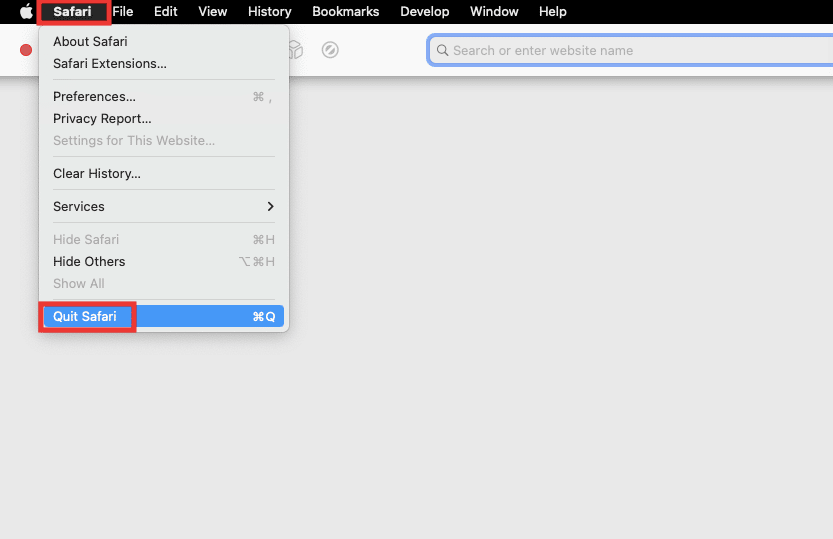Expand the Services submenu
Screen dimensions: 833x539
[164, 207]
